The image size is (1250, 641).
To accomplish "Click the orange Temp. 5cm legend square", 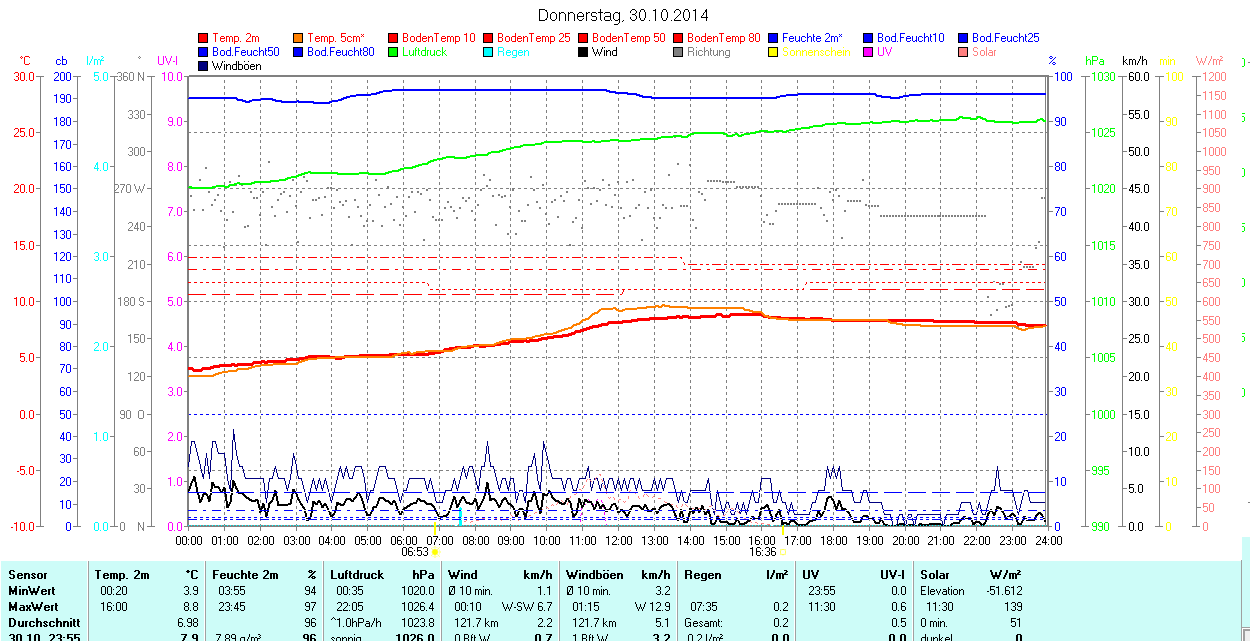I will [299, 38].
